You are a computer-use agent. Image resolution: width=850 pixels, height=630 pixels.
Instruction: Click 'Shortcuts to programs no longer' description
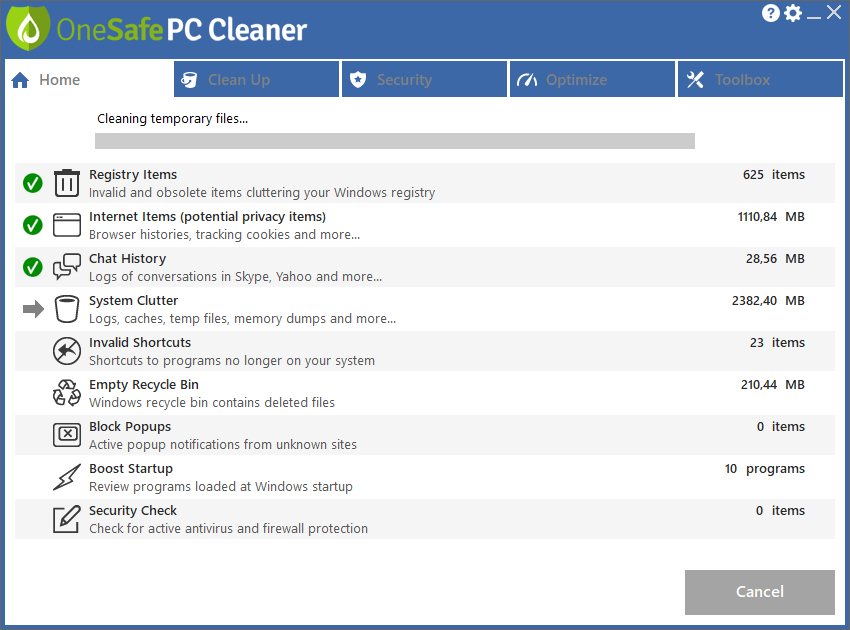click(x=232, y=361)
